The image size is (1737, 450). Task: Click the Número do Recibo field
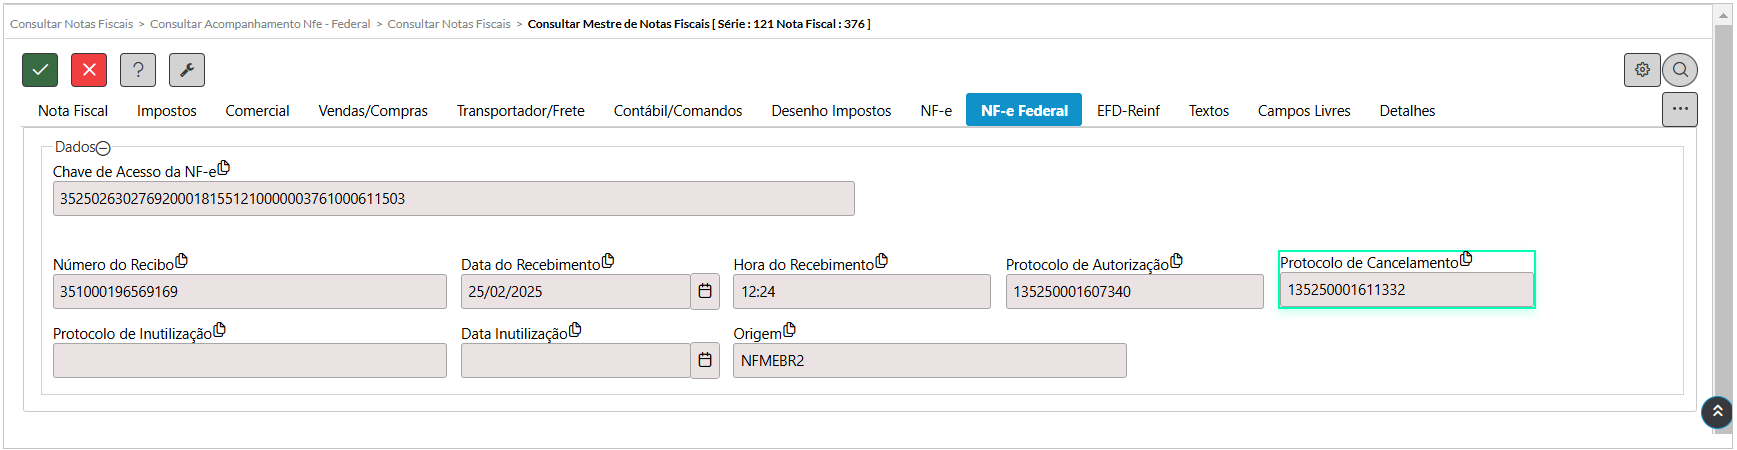(249, 292)
